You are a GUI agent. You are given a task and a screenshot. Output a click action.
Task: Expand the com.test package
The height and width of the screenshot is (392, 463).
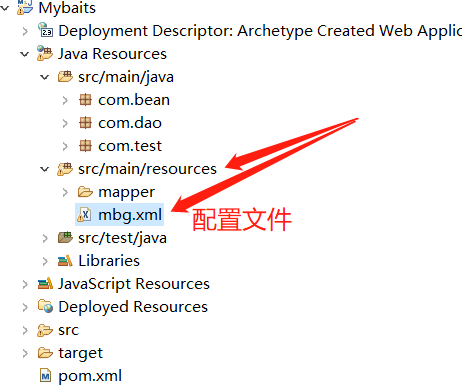tap(65, 146)
